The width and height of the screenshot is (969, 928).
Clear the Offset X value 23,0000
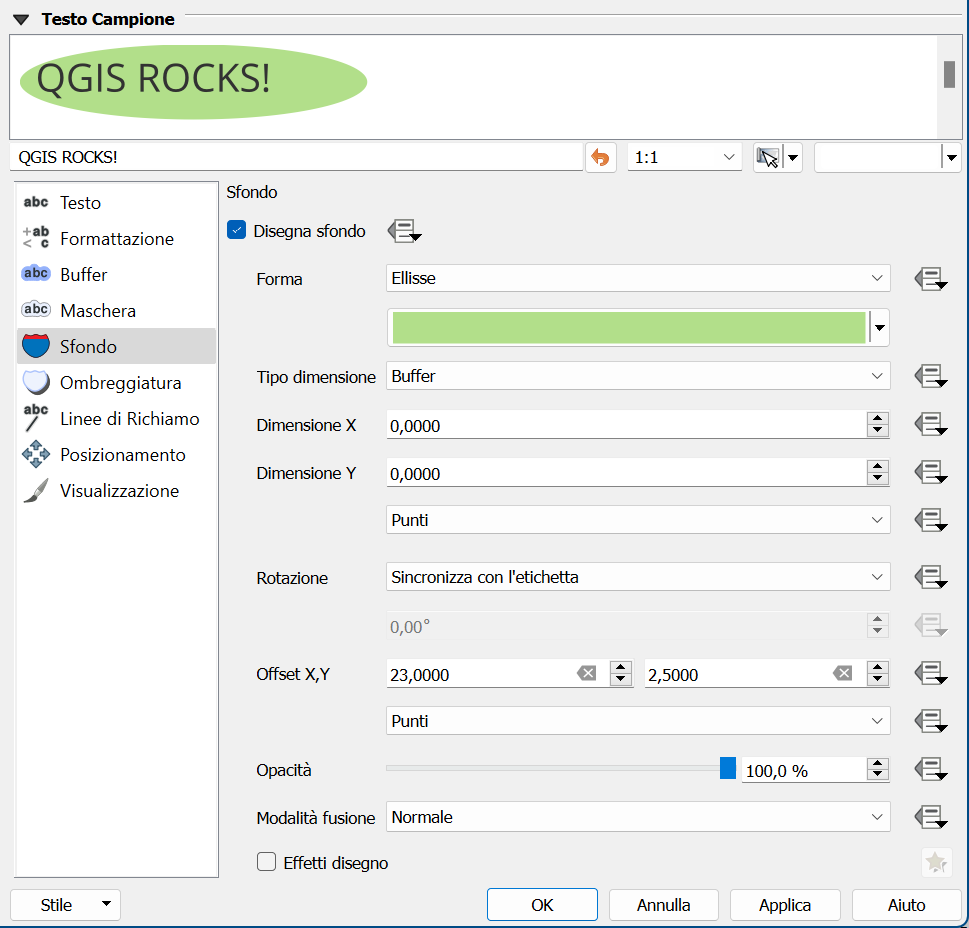click(x=586, y=673)
